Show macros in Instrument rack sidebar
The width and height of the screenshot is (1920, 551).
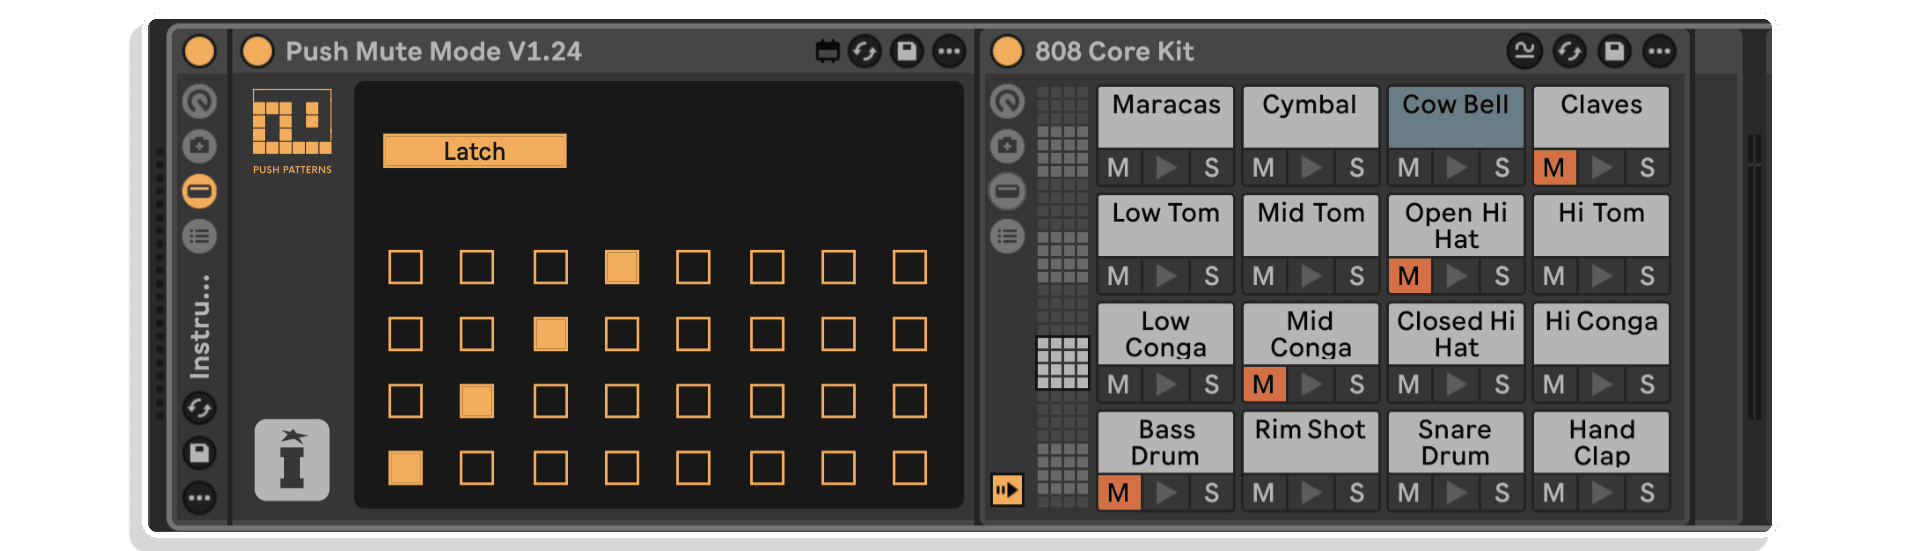200,101
